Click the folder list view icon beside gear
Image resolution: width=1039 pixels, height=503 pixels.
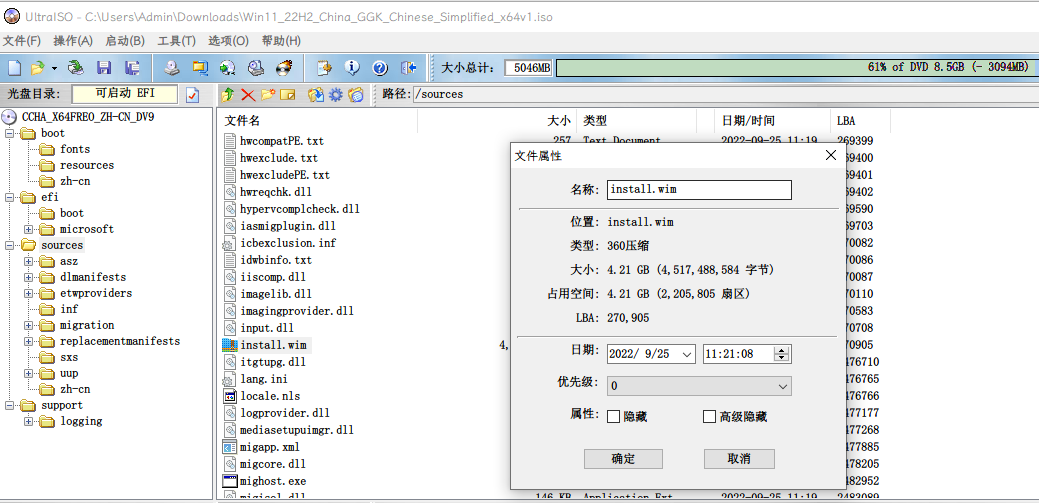pyautogui.click(x=356, y=95)
